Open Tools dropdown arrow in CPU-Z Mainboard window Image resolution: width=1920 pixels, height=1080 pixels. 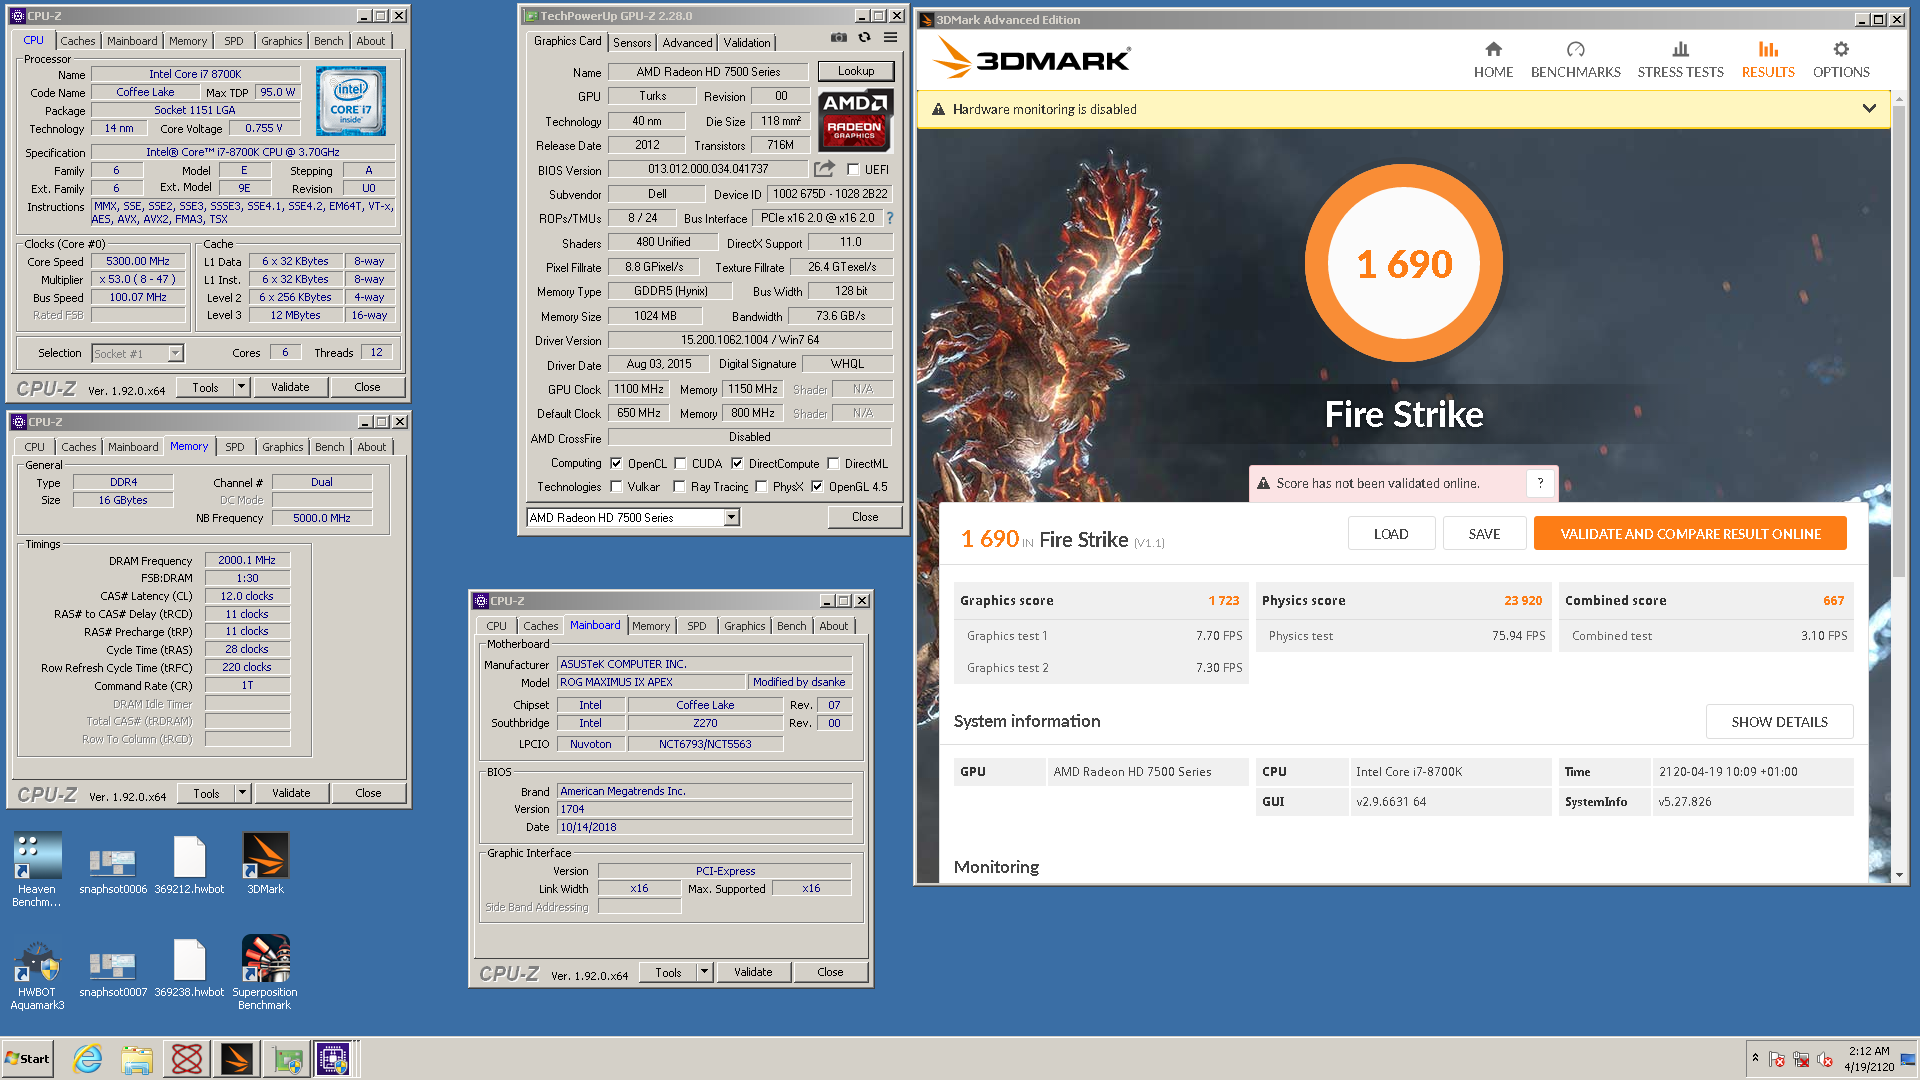(704, 972)
